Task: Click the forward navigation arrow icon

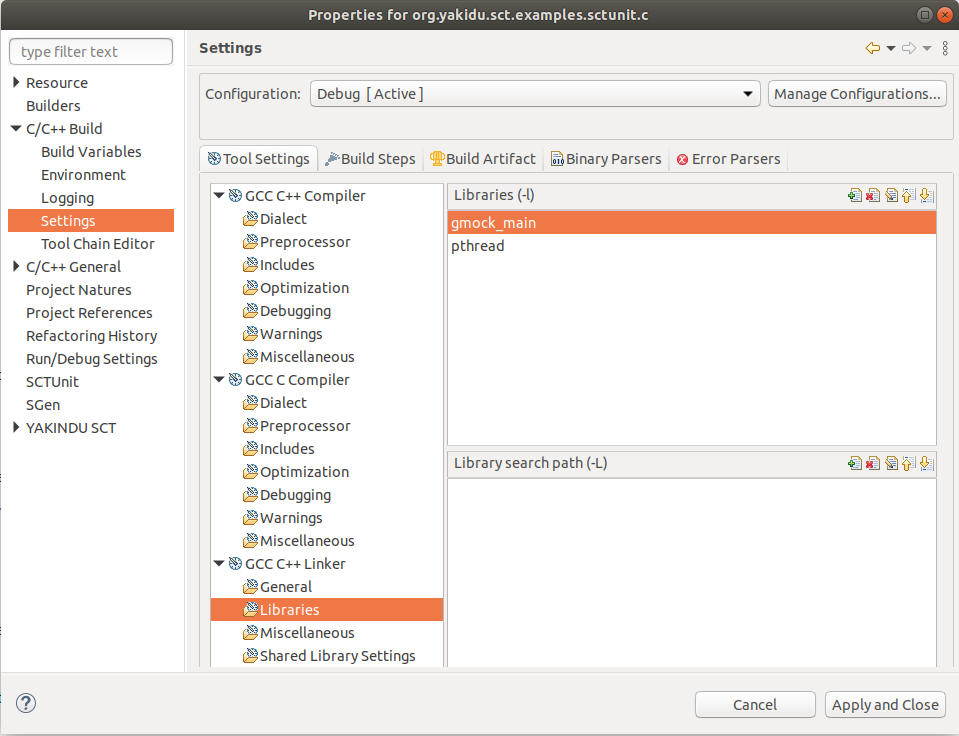Action: [909, 48]
